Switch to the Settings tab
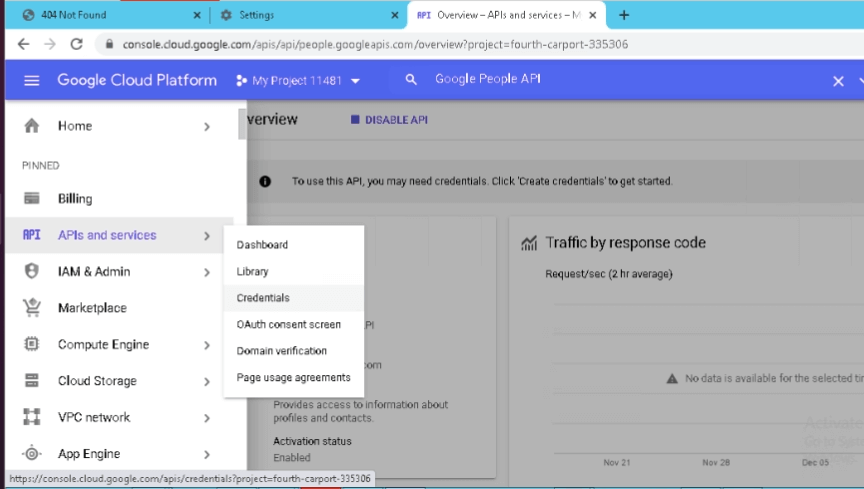The image size is (864, 489). (x=309, y=15)
